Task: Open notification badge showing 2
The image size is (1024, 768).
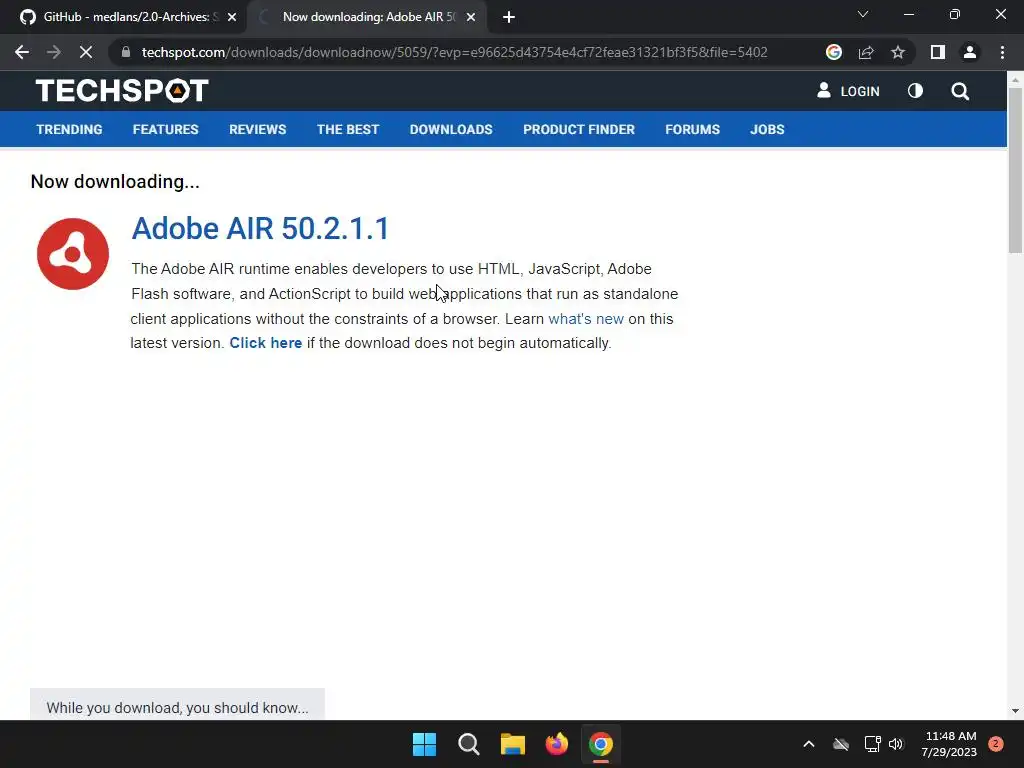Action: tap(996, 744)
